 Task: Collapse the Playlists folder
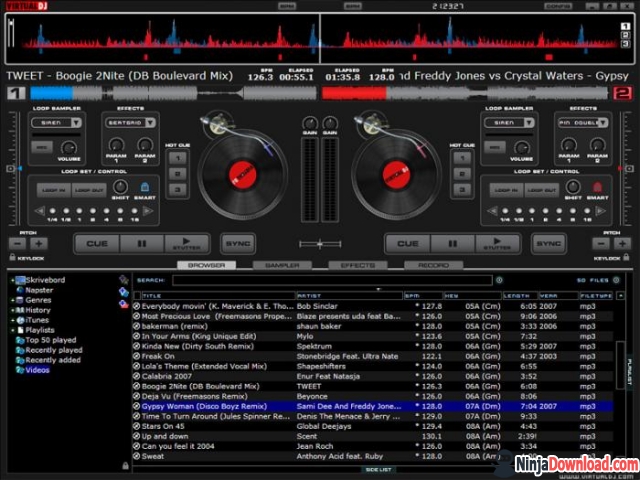[x=13, y=330]
